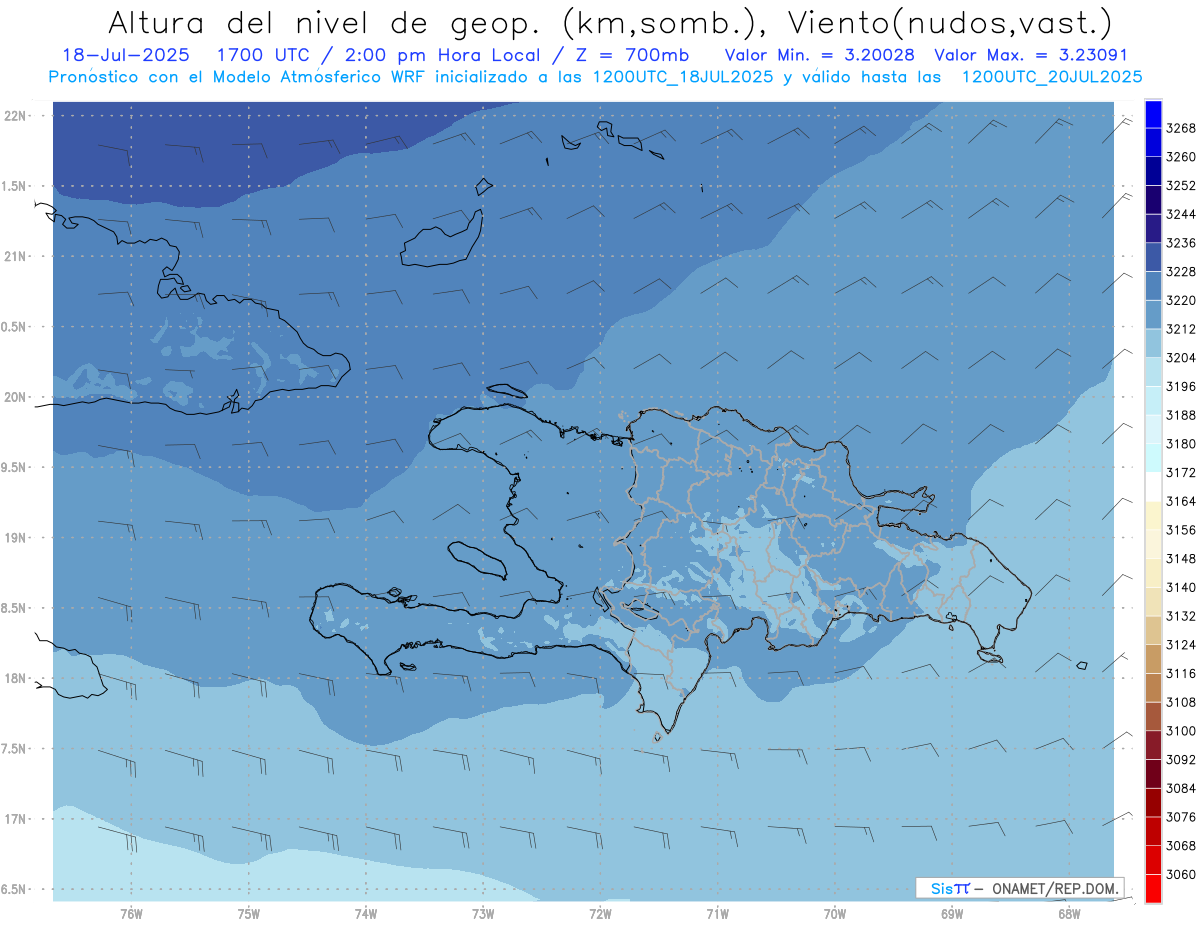The width and height of the screenshot is (1200, 927).
Task: Click the '20N' latitude label
Action: click(x=17, y=397)
